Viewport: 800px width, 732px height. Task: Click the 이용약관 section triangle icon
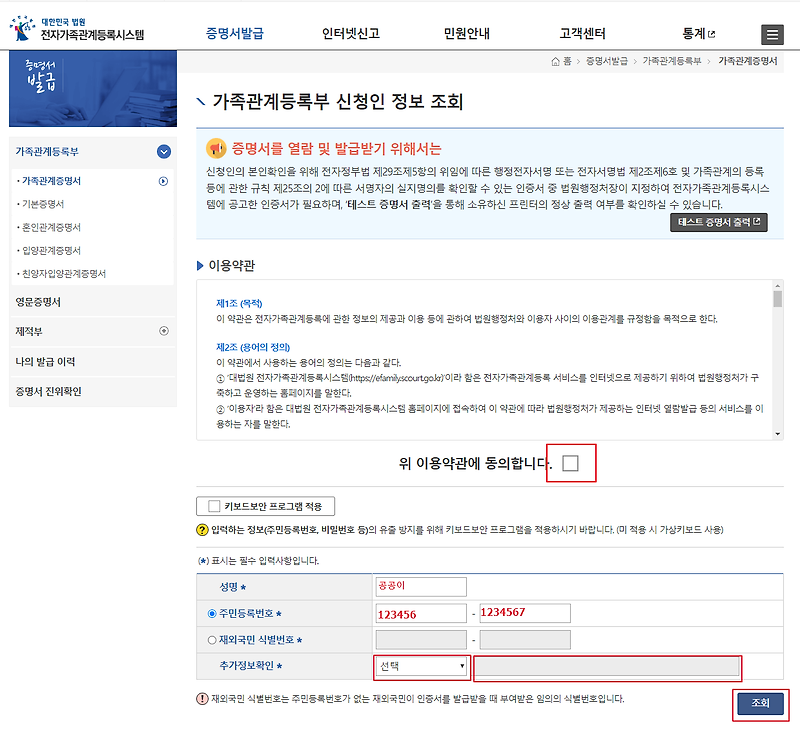click(200, 266)
